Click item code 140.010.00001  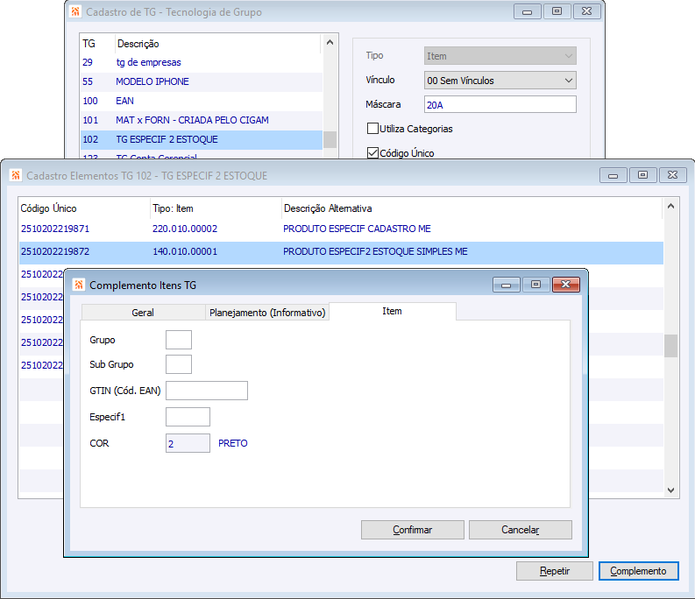[185, 252]
